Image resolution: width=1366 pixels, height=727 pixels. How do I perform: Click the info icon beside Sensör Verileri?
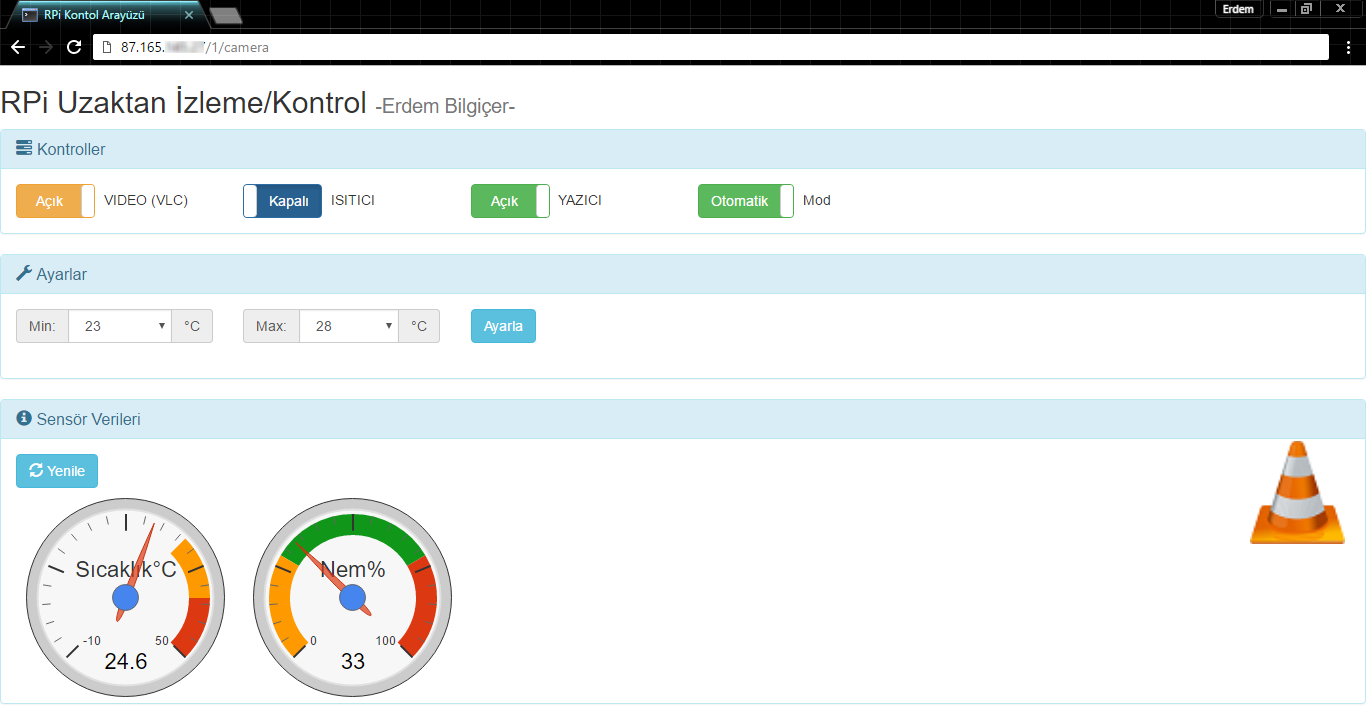pos(24,418)
